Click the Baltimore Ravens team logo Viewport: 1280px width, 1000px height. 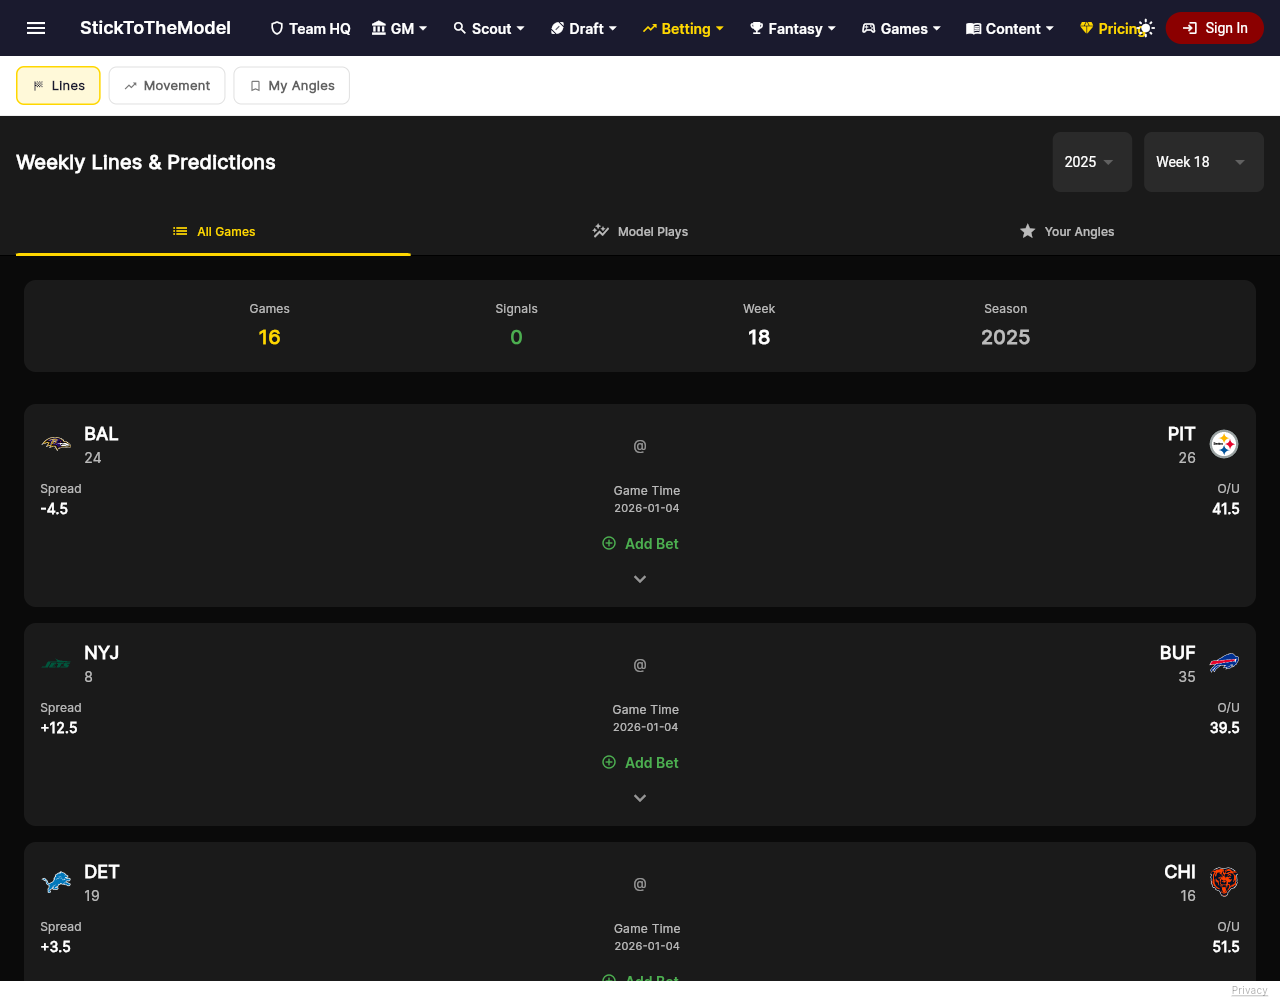tap(56, 443)
